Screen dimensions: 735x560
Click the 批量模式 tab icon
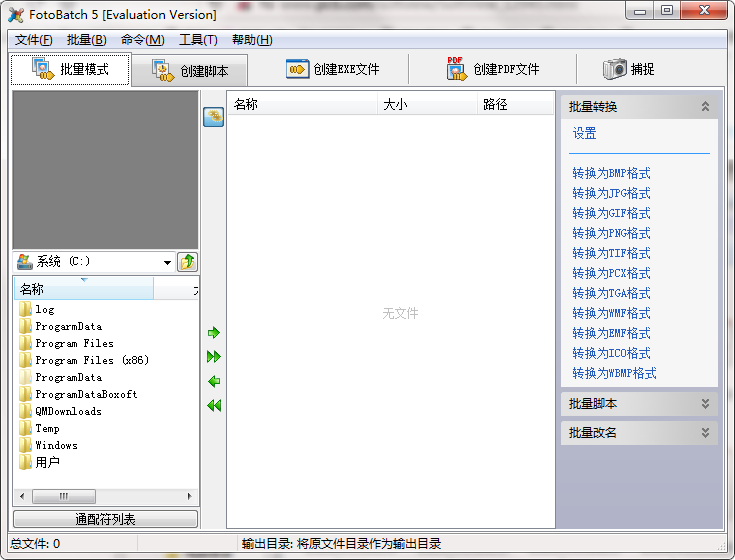pos(43,69)
